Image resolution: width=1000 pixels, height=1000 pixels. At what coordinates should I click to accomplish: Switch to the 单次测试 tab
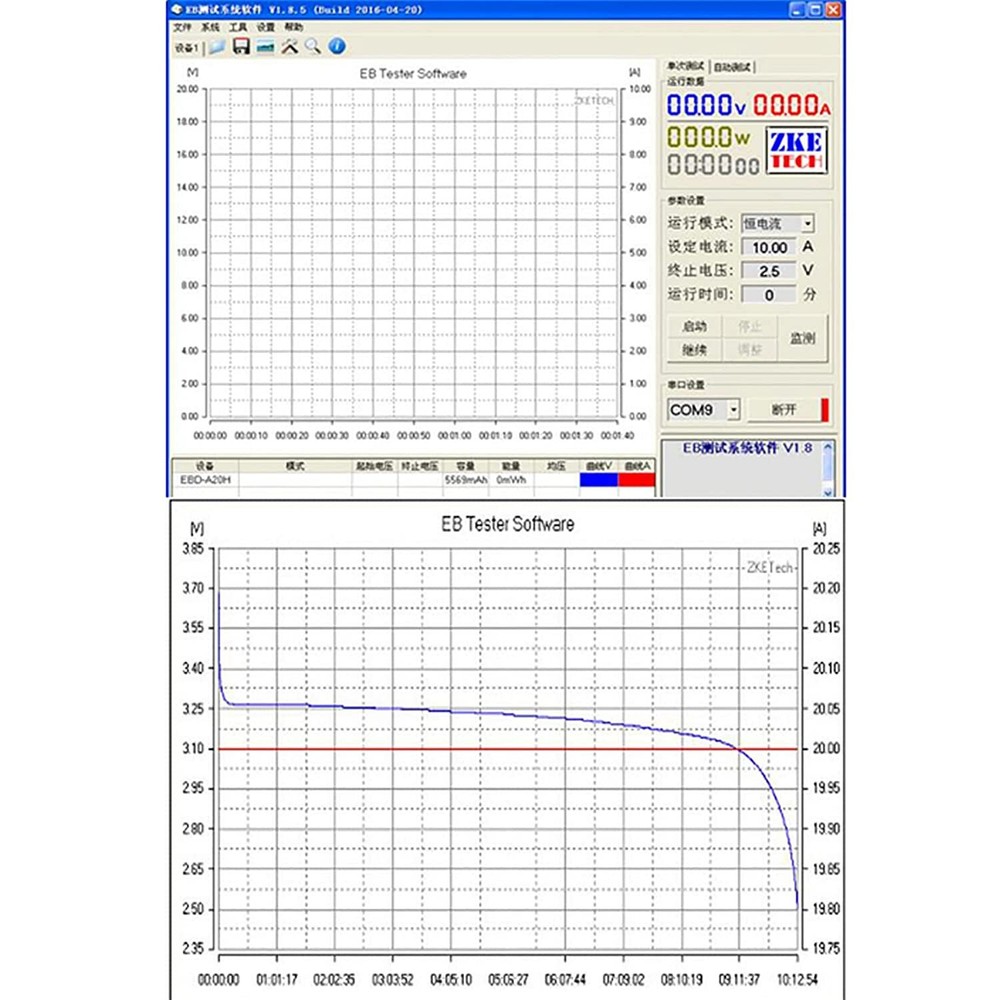pyautogui.click(x=686, y=66)
